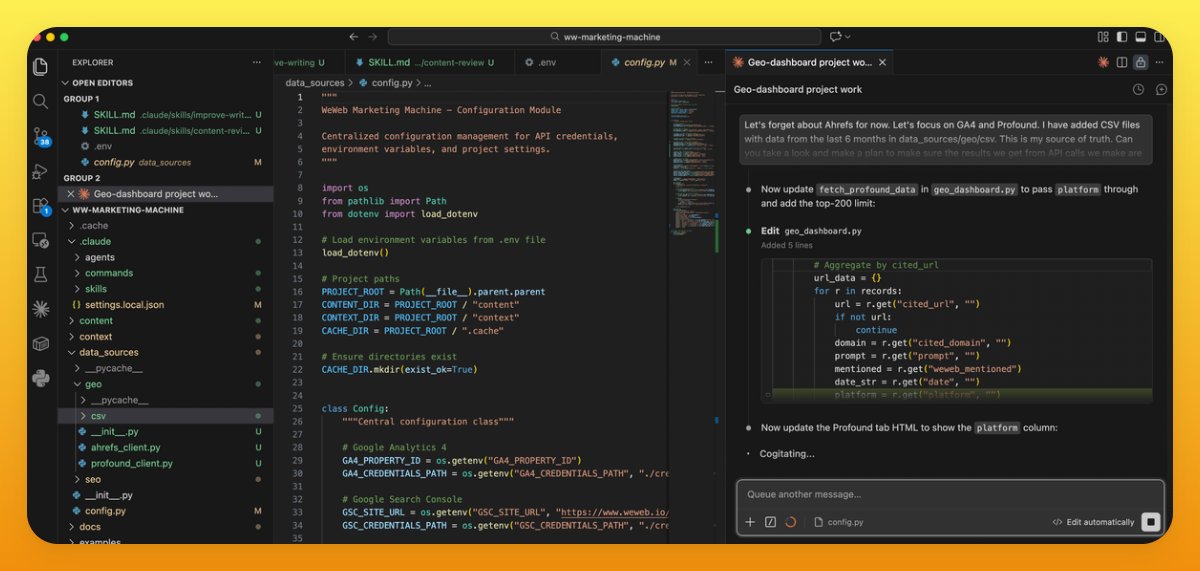The height and width of the screenshot is (571, 1200).
Task: Open settings.local.json file
Action: pyautogui.click(x=124, y=305)
